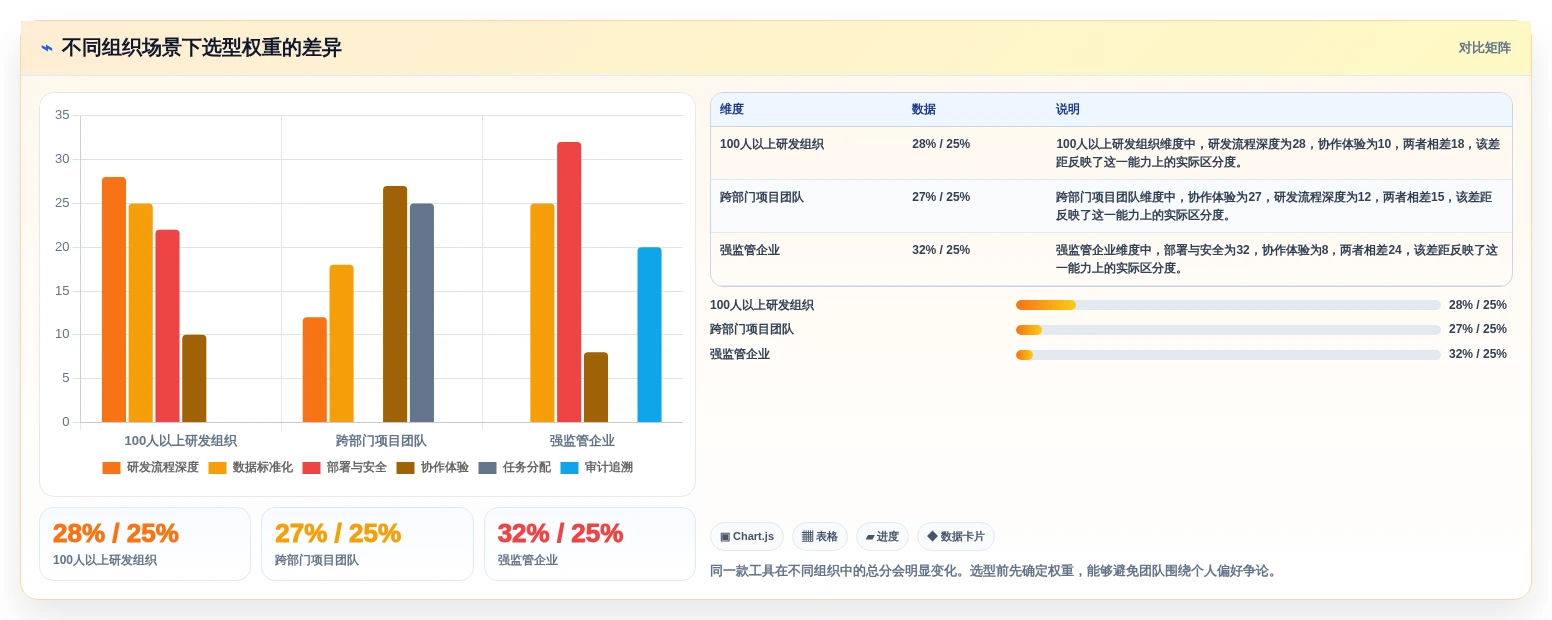
Task: Click the 研发流程深度 bar for 100人以上研发组织
Action: point(114,299)
